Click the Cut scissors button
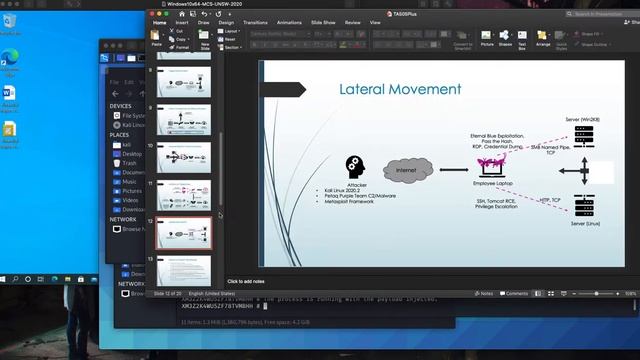Image resolution: width=640 pixels, height=360 pixels. coord(176,31)
